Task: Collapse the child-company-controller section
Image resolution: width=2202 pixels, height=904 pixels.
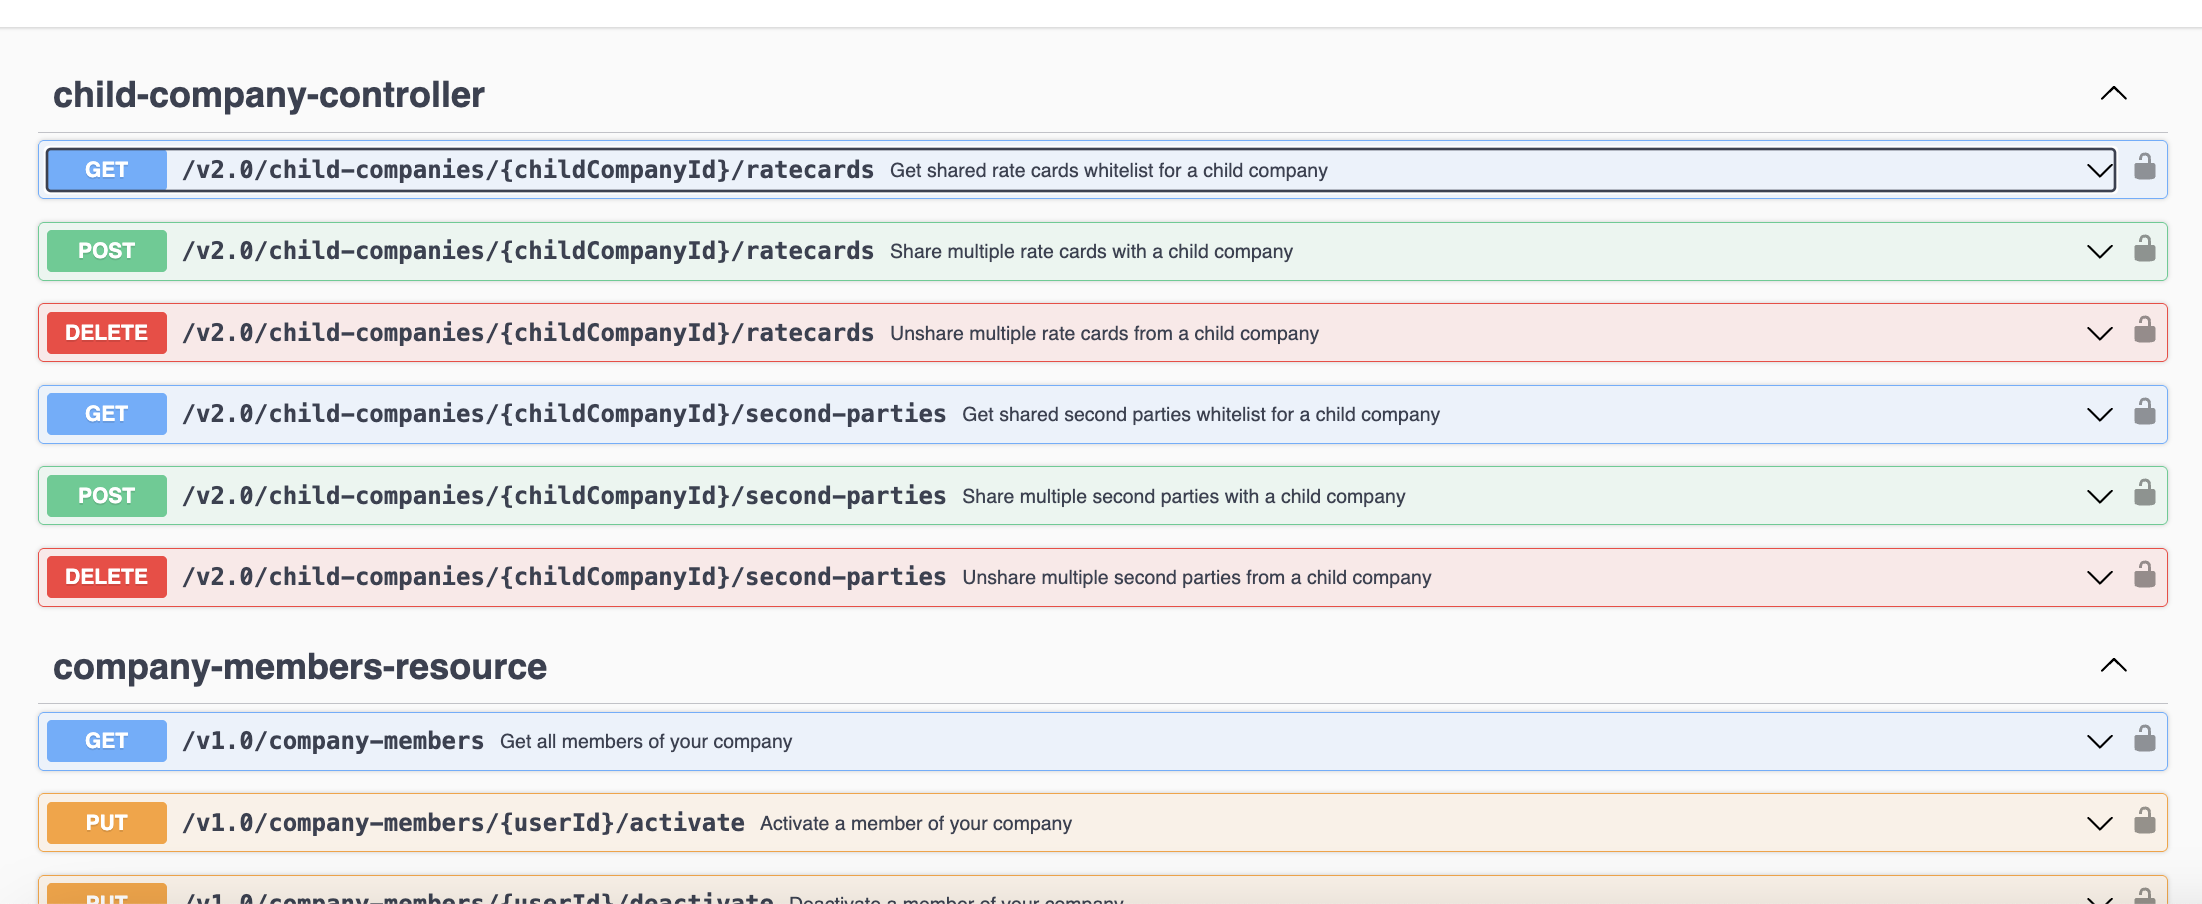Action: [2113, 94]
